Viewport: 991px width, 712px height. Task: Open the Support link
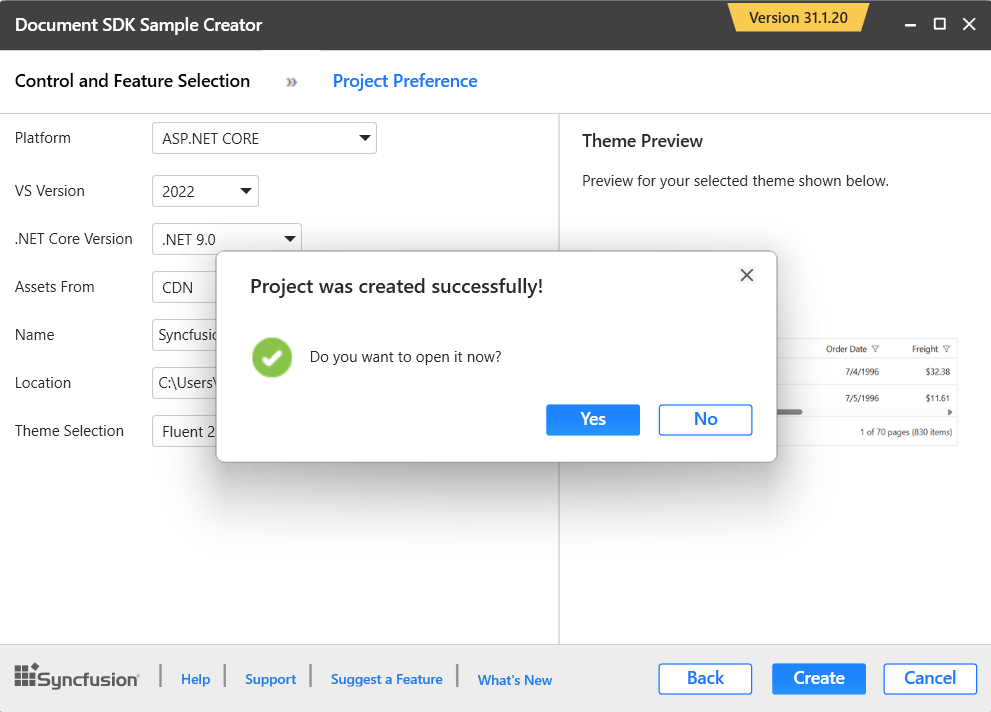[270, 679]
